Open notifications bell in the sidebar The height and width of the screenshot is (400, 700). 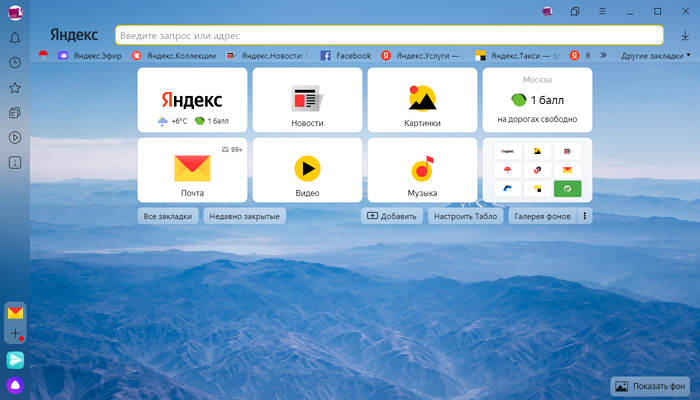[15, 38]
